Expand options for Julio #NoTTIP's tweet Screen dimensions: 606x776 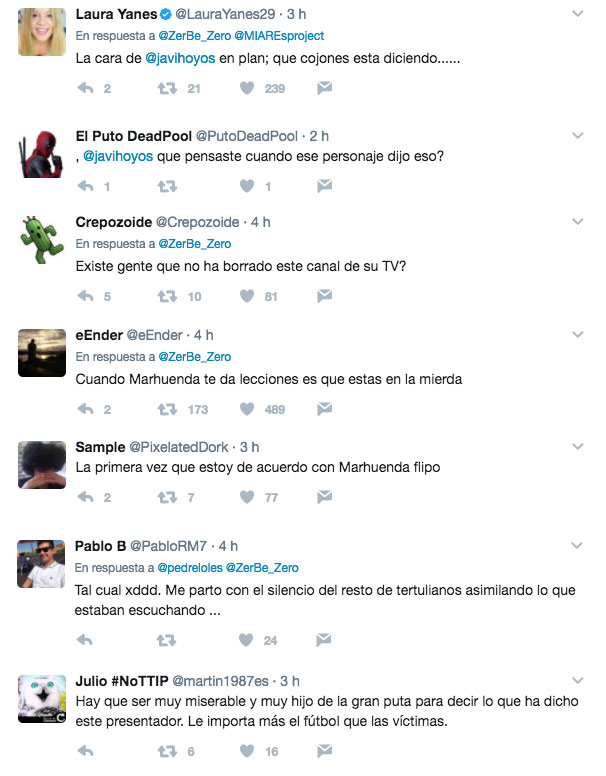pyautogui.click(x=578, y=680)
